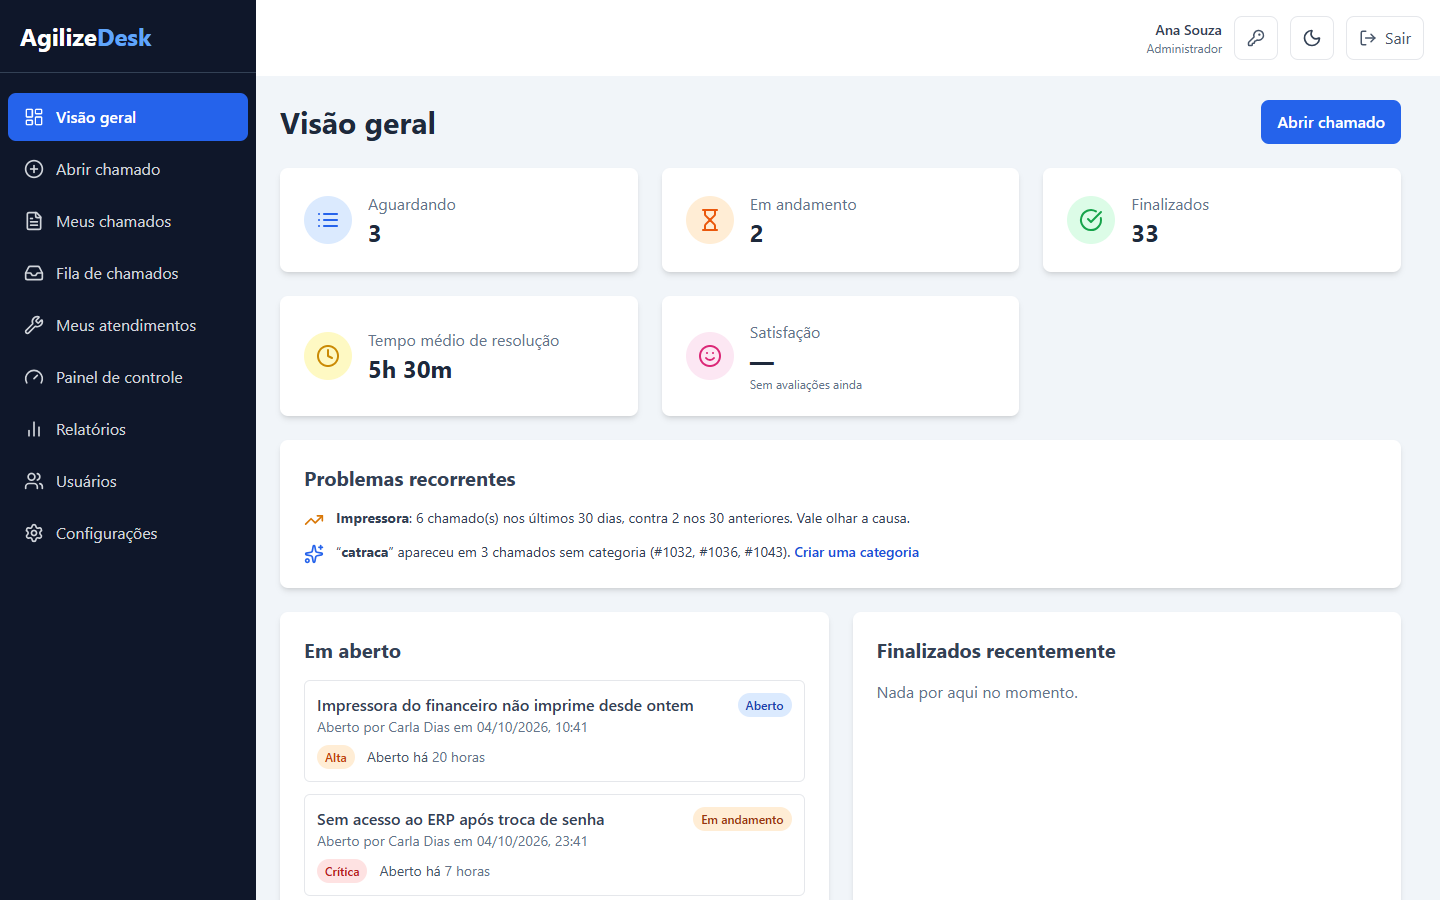The height and width of the screenshot is (900, 1440).
Task: Click the inbox icon beside Fila de chamados
Action: click(34, 273)
